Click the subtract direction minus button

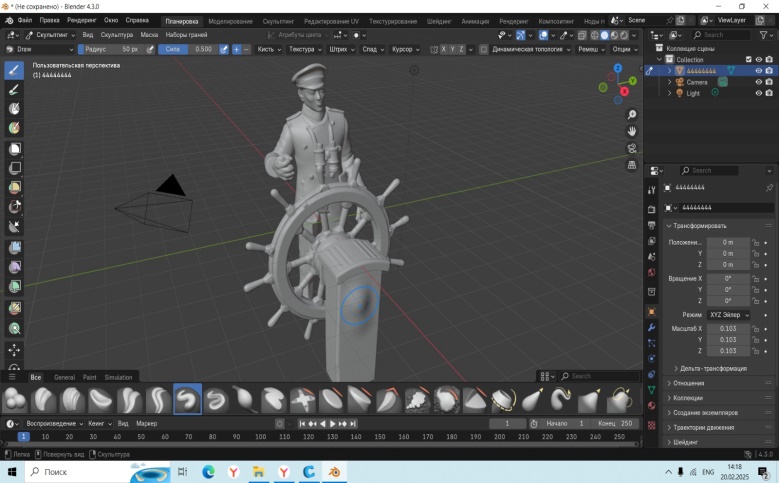tap(246, 49)
